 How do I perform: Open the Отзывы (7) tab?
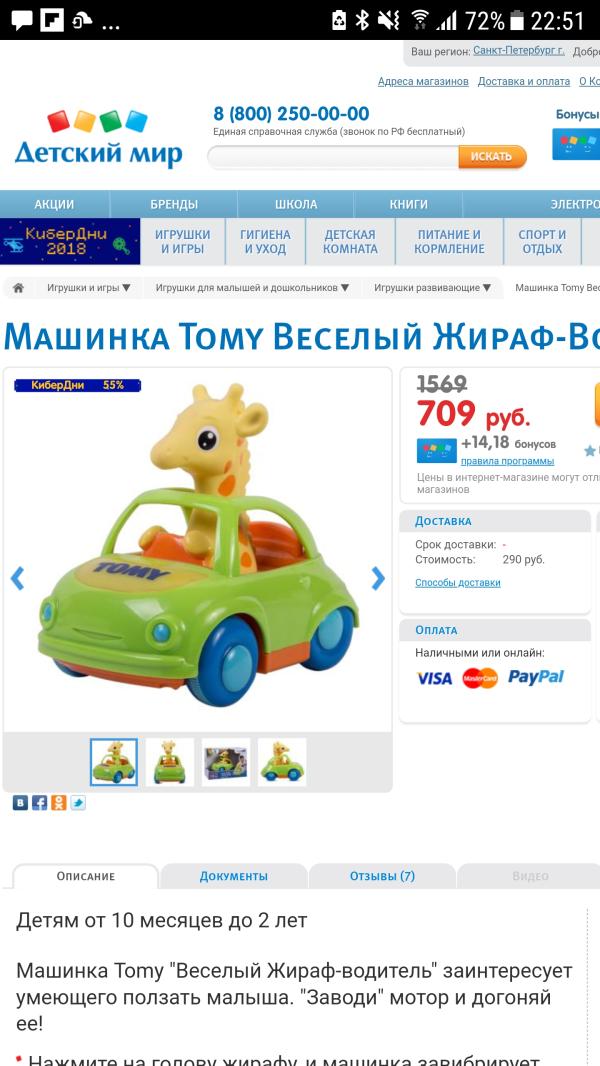point(382,876)
